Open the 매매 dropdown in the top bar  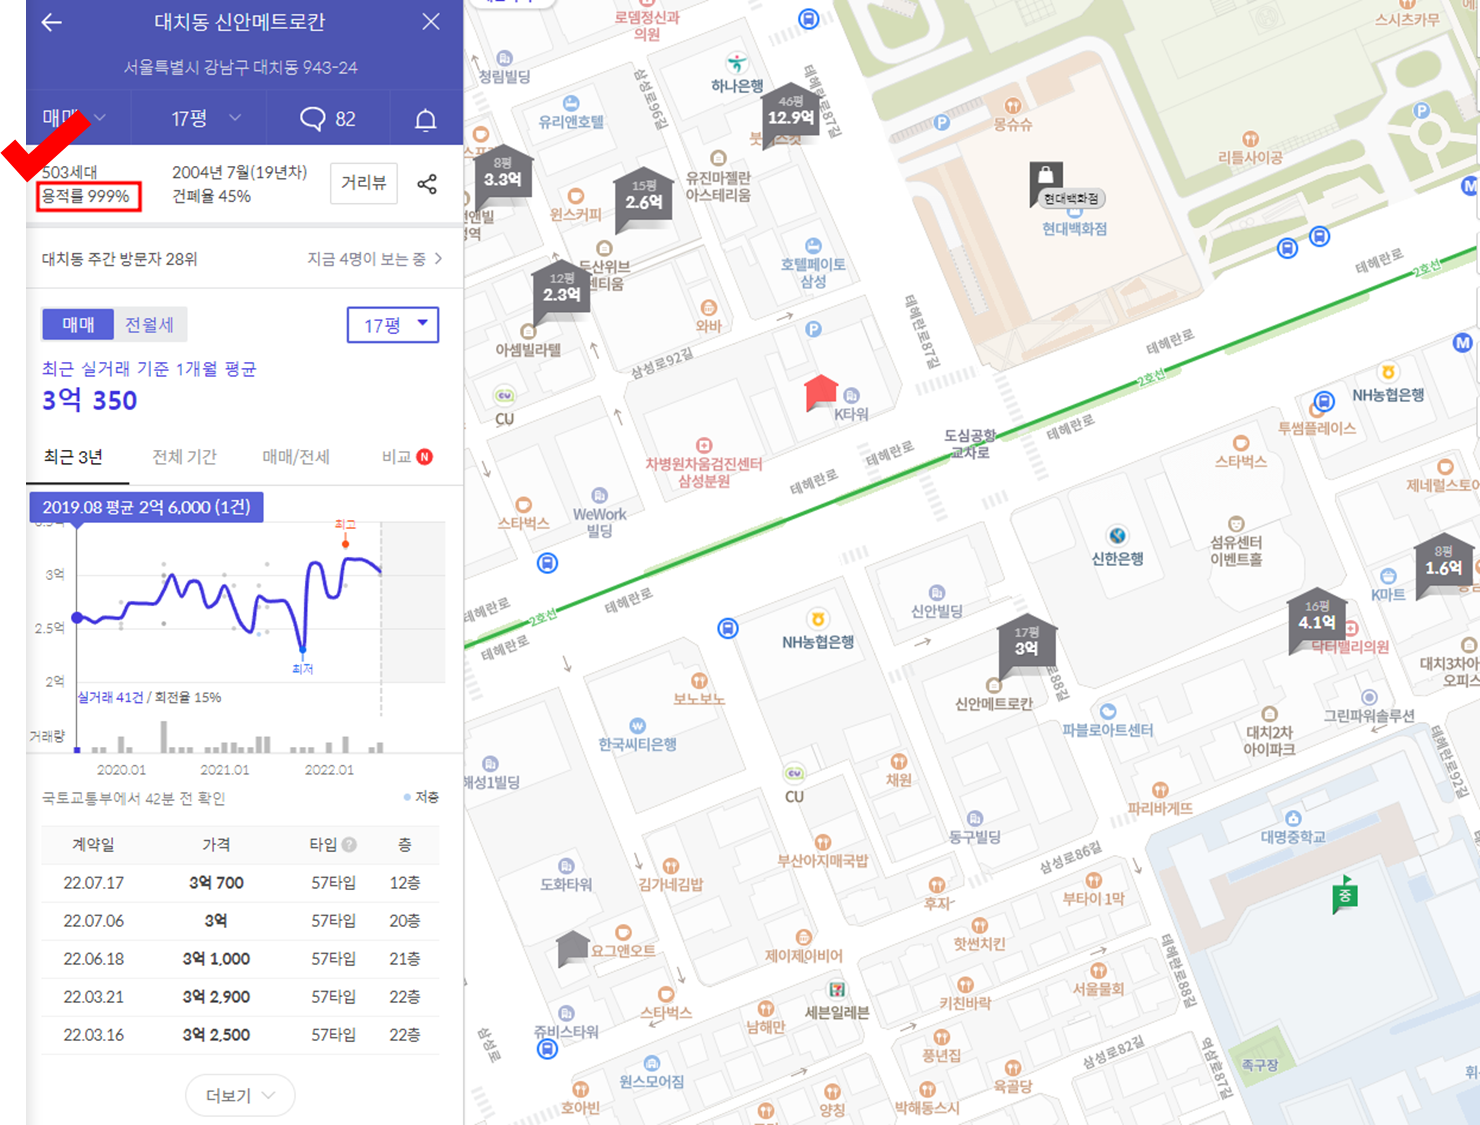click(74, 118)
